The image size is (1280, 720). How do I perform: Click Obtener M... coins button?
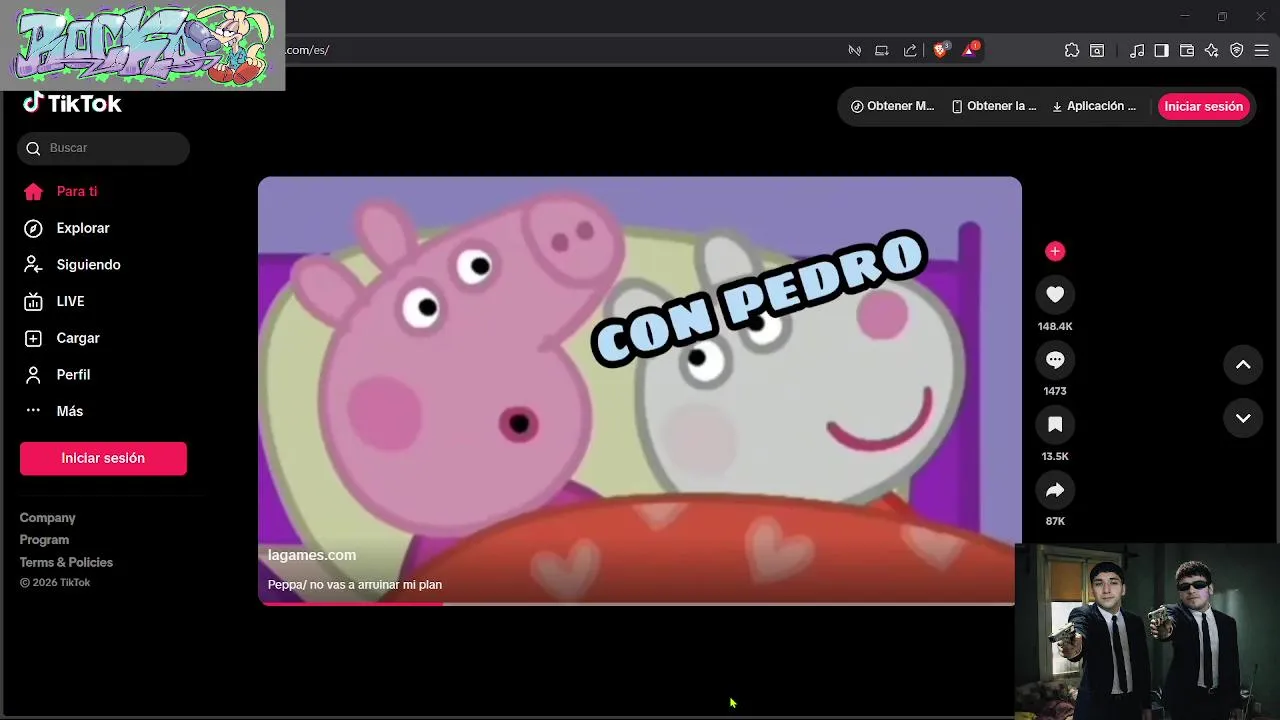pos(892,106)
